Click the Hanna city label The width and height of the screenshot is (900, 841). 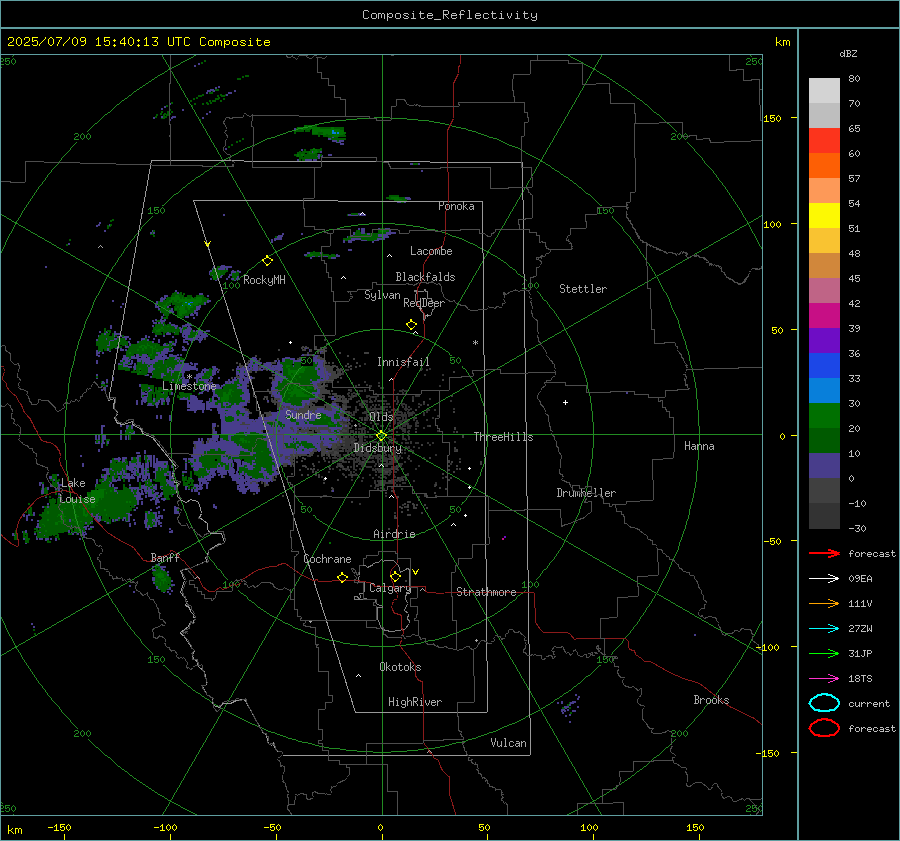pyautogui.click(x=699, y=446)
